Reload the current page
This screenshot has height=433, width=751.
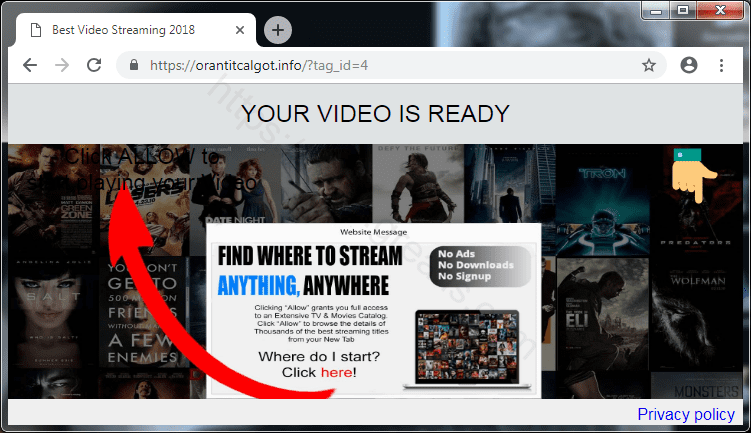(94, 65)
